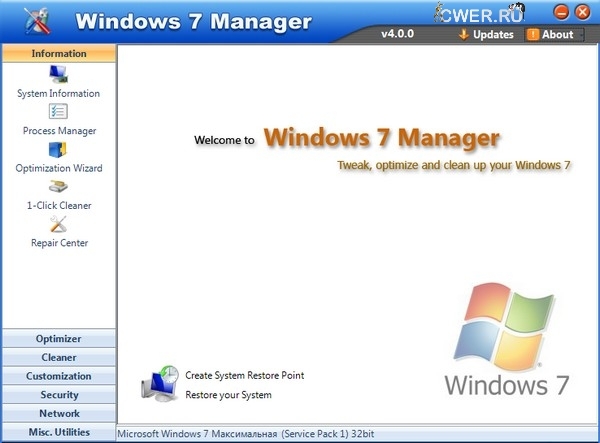Viewport: 600px width, 443px height.
Task: Switch to the Security panel
Action: point(58,395)
